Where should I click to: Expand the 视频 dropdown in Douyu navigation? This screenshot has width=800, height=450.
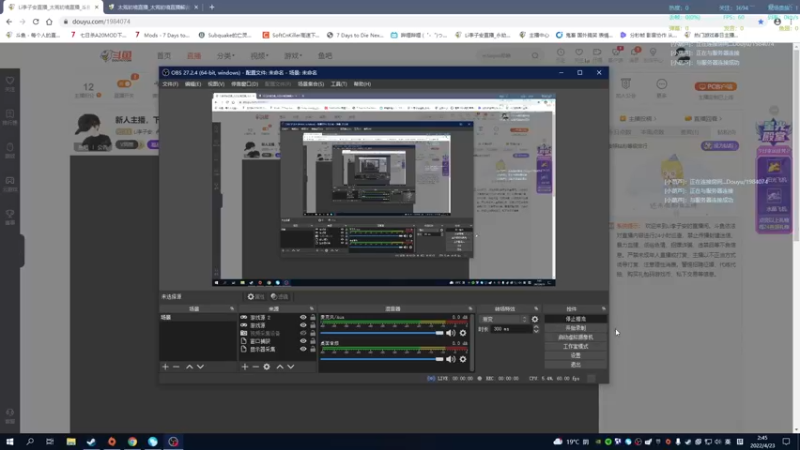259,56
